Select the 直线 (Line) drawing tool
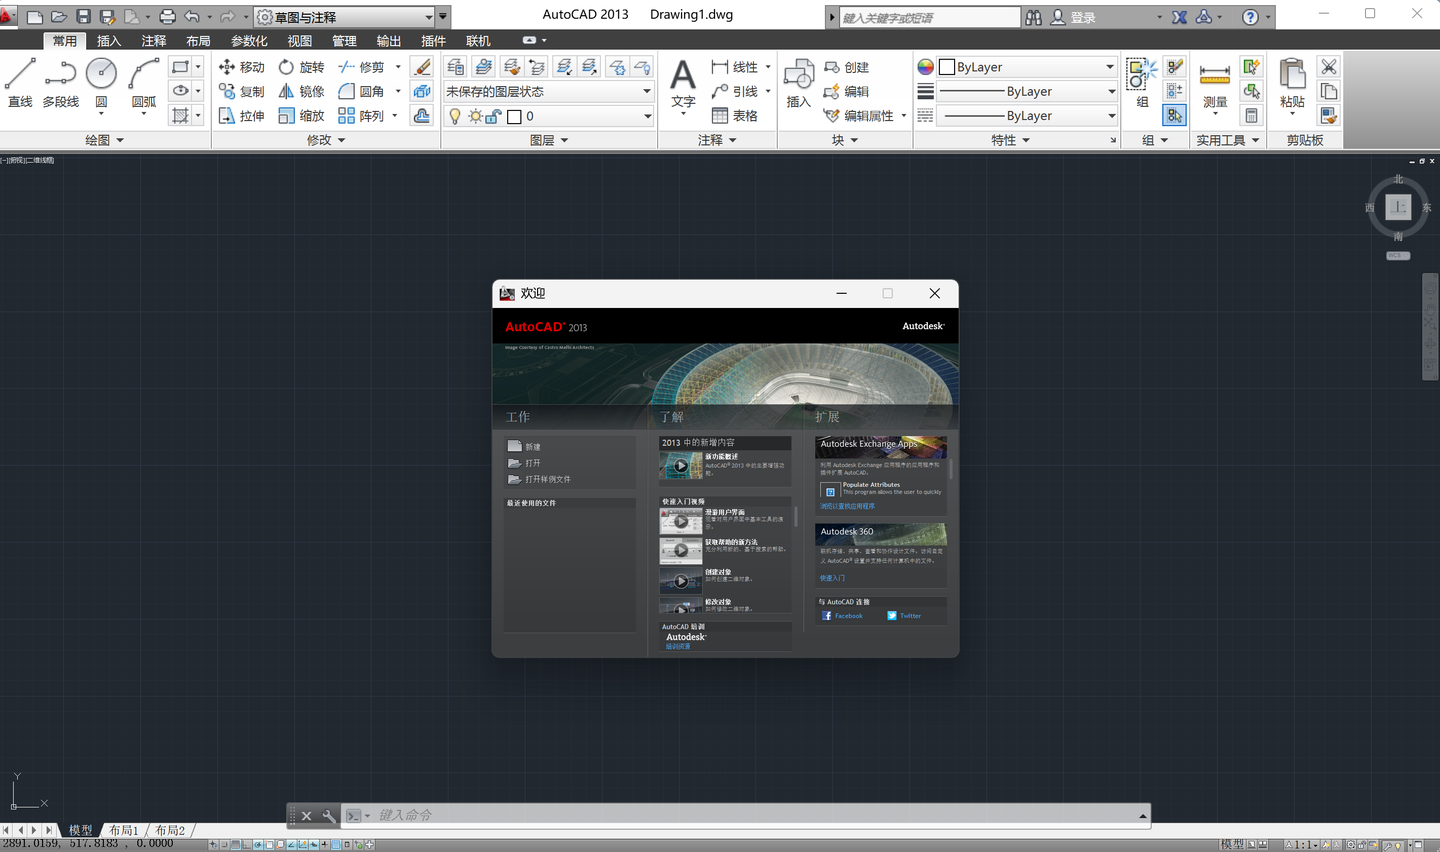This screenshot has width=1440, height=852. (20, 82)
